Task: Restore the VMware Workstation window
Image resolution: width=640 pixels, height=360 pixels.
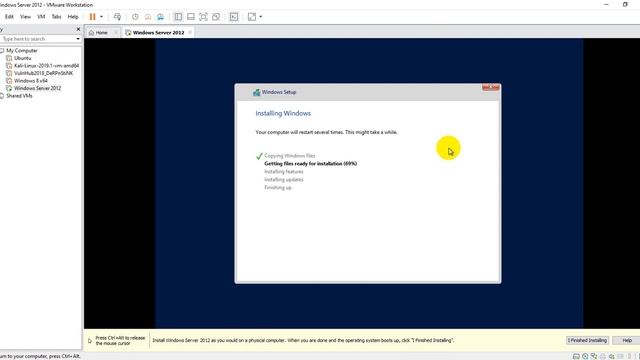Action: [x=625, y=4]
